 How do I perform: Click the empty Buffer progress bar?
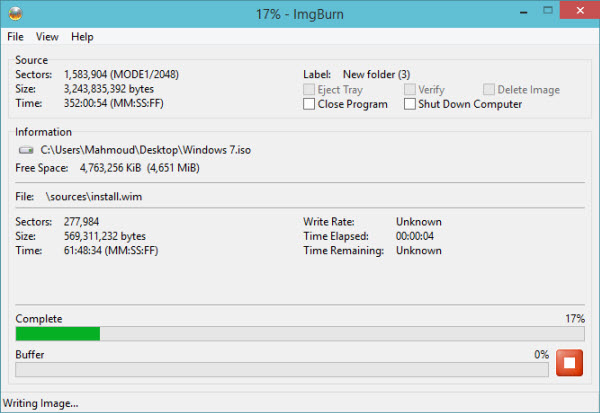[x=282, y=369]
